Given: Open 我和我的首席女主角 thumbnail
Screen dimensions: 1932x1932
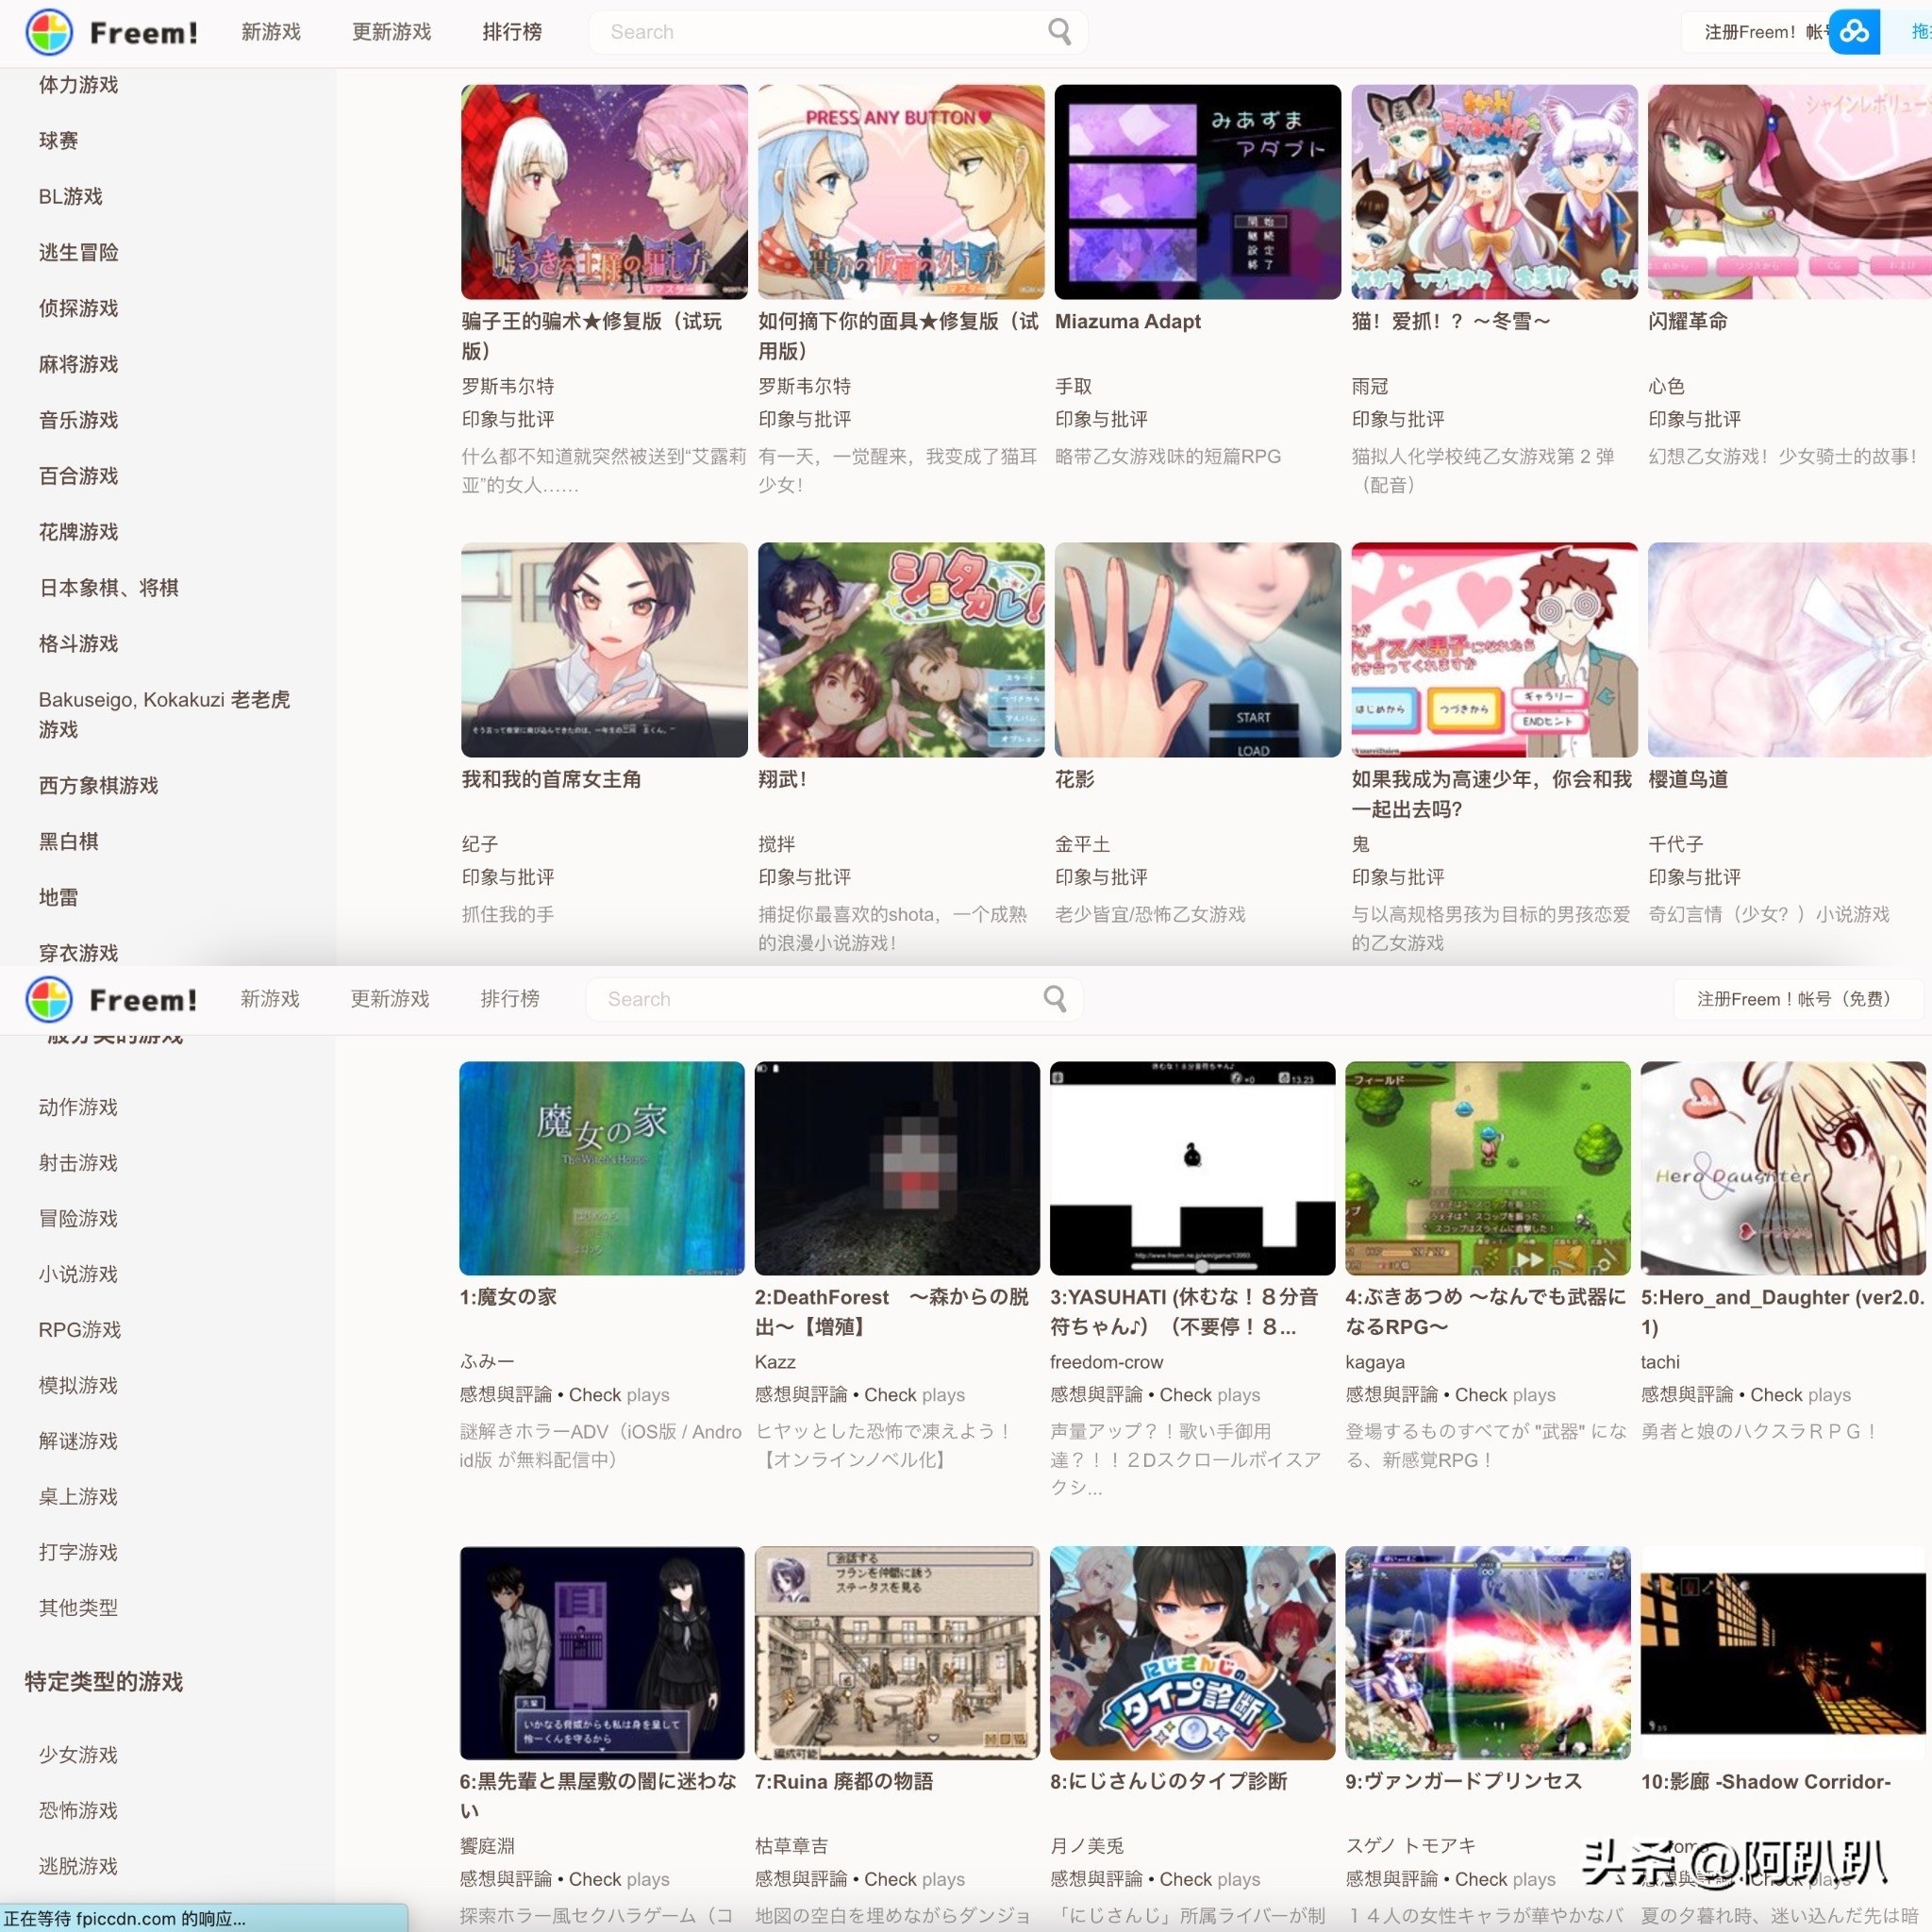Looking at the screenshot, I should coord(604,650).
